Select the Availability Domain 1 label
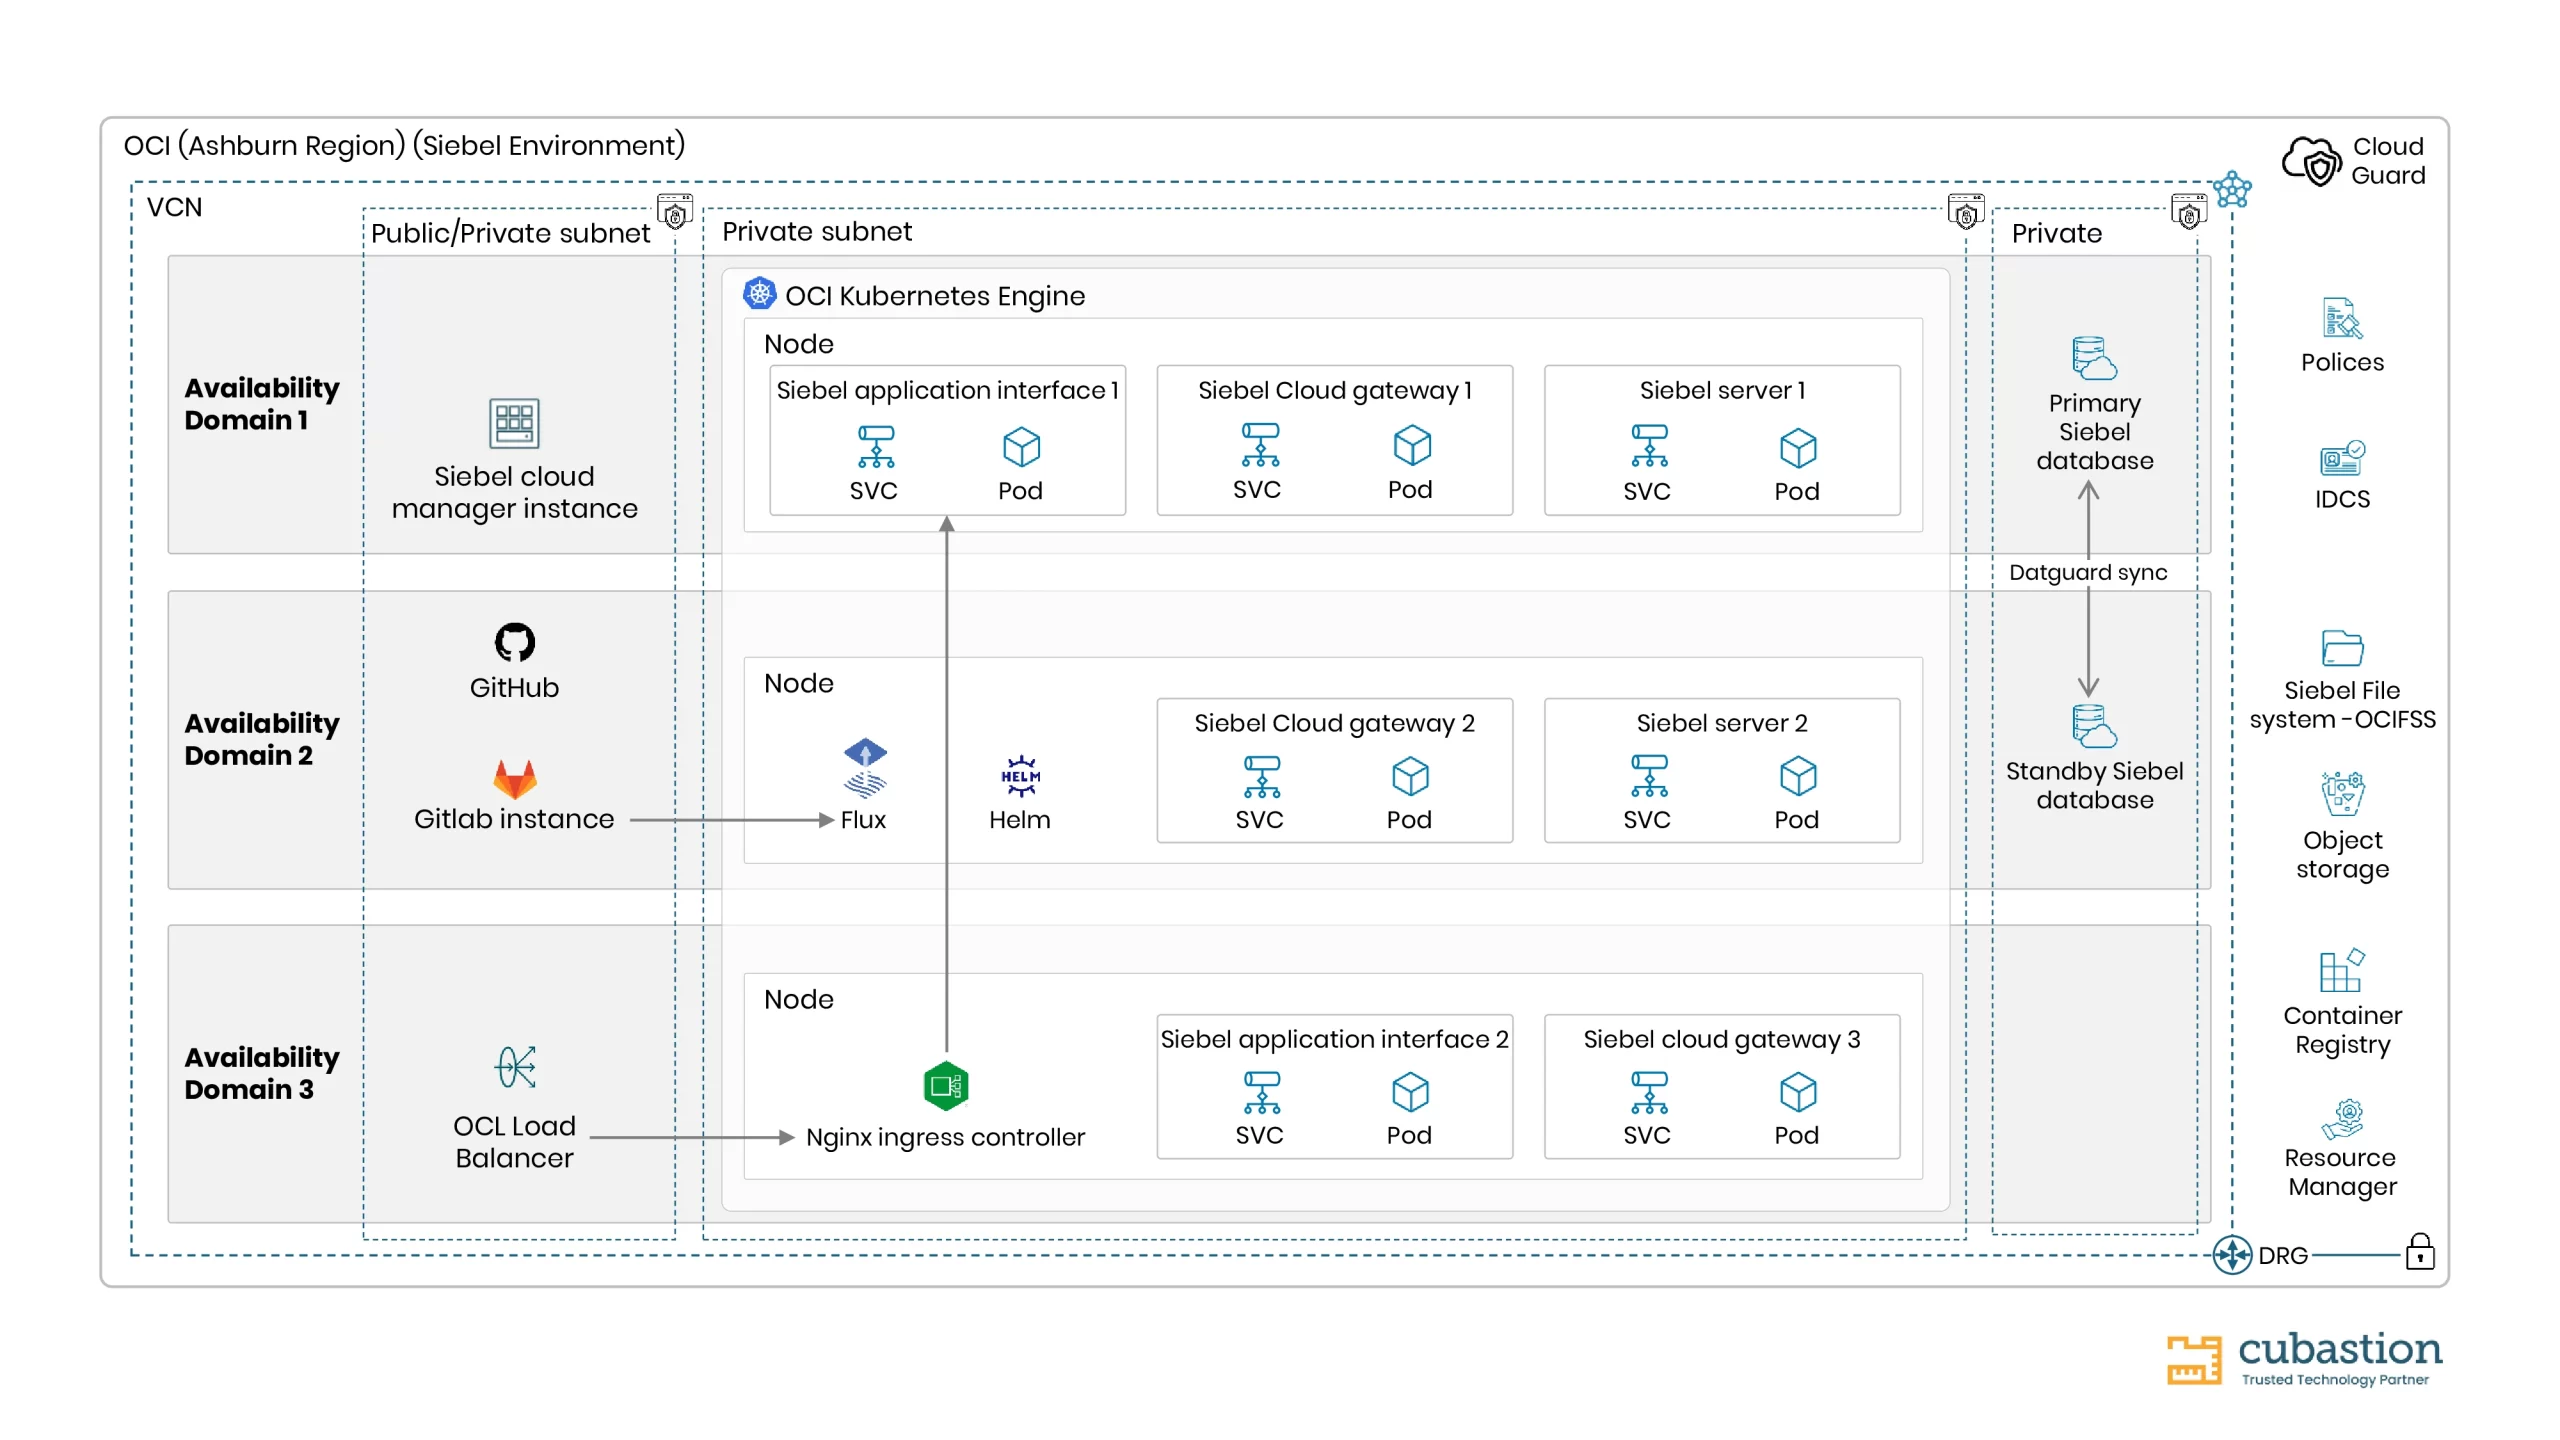Viewport: 2560px width, 1440px height. (x=261, y=404)
